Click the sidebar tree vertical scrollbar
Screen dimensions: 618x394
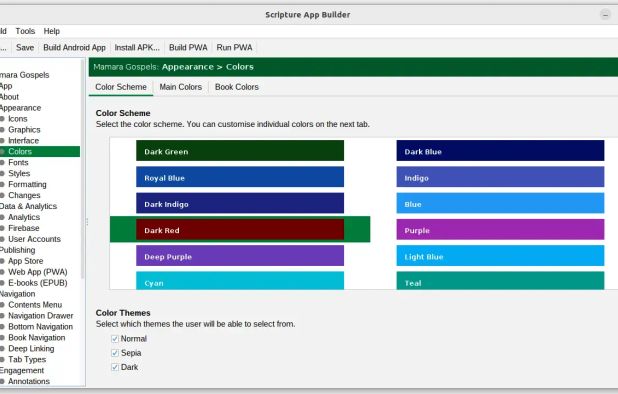click(83, 169)
